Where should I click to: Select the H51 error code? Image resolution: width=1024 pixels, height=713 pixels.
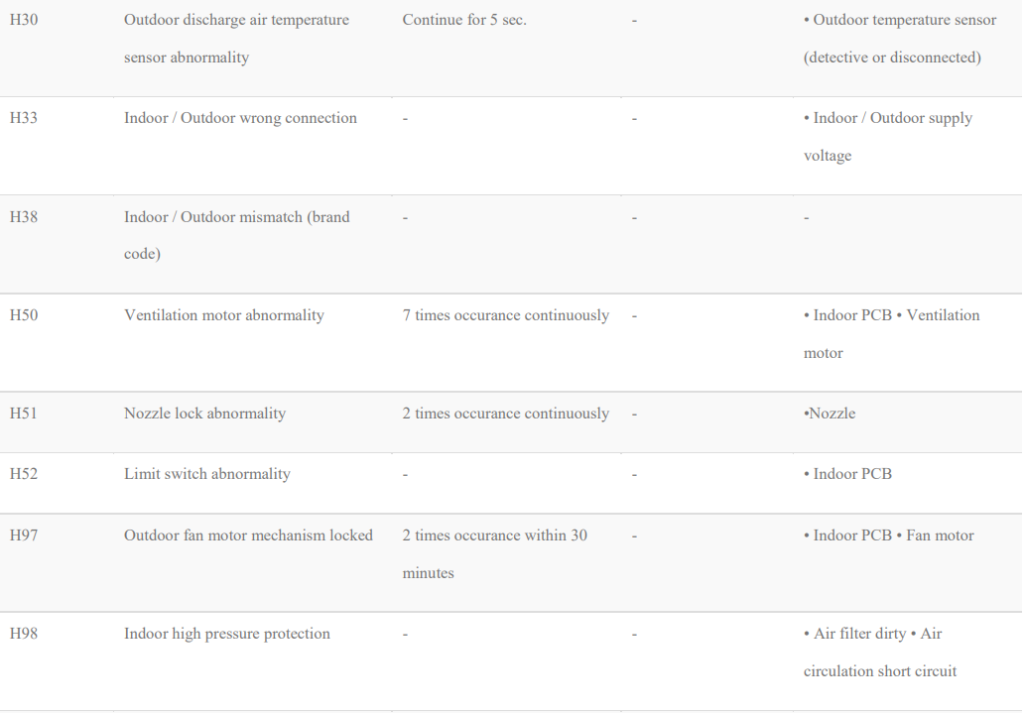24,413
